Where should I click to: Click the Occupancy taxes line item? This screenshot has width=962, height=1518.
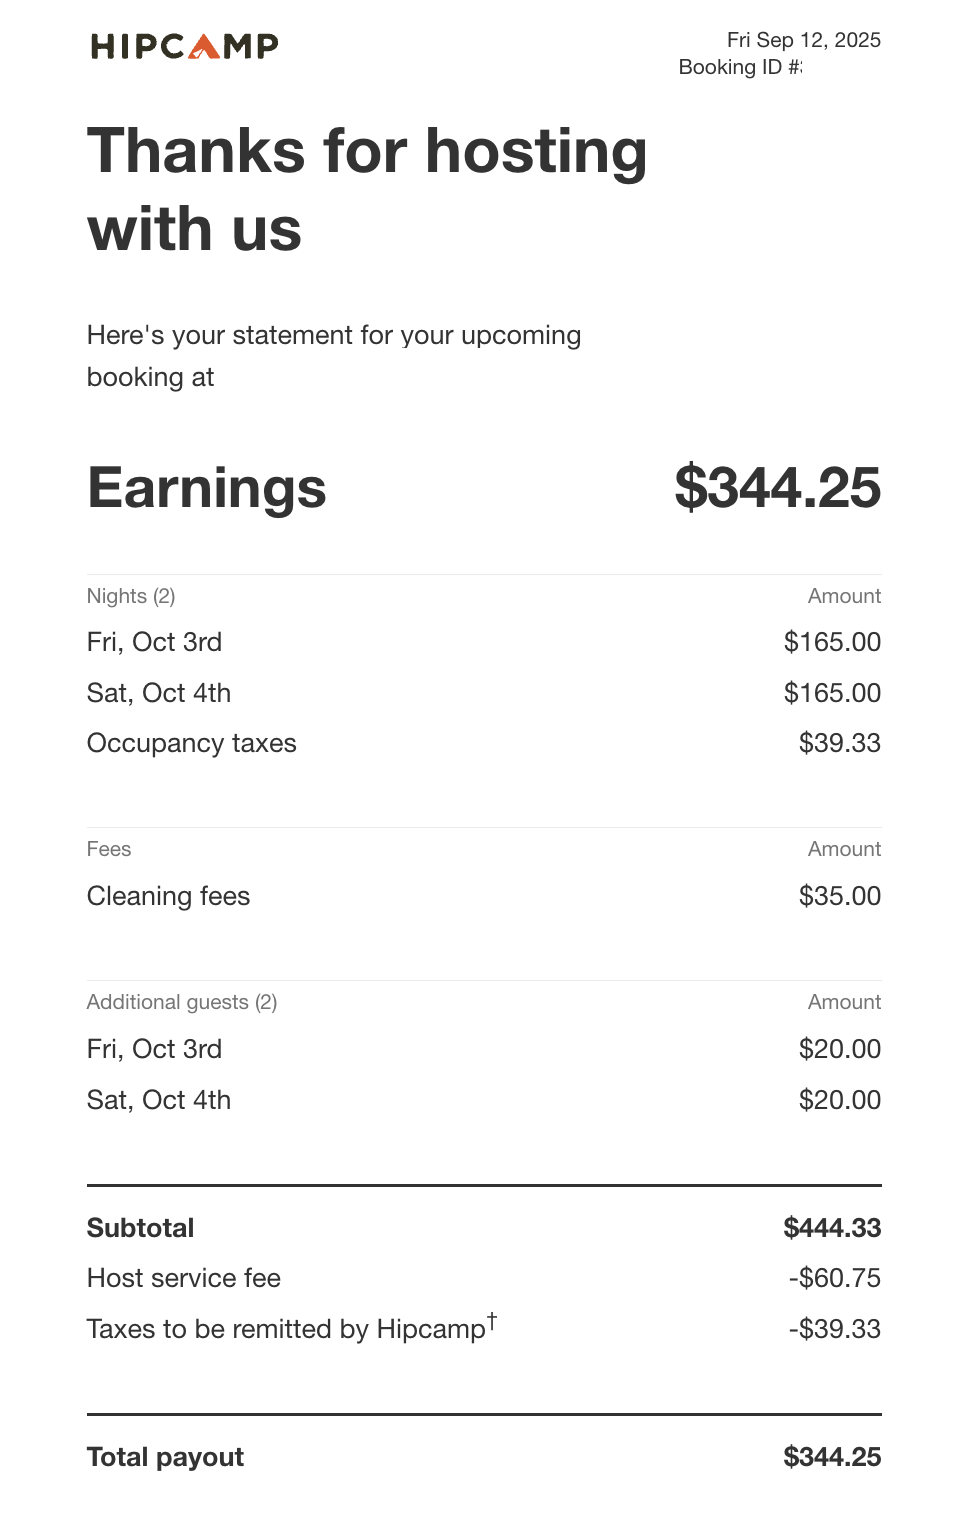(x=191, y=743)
